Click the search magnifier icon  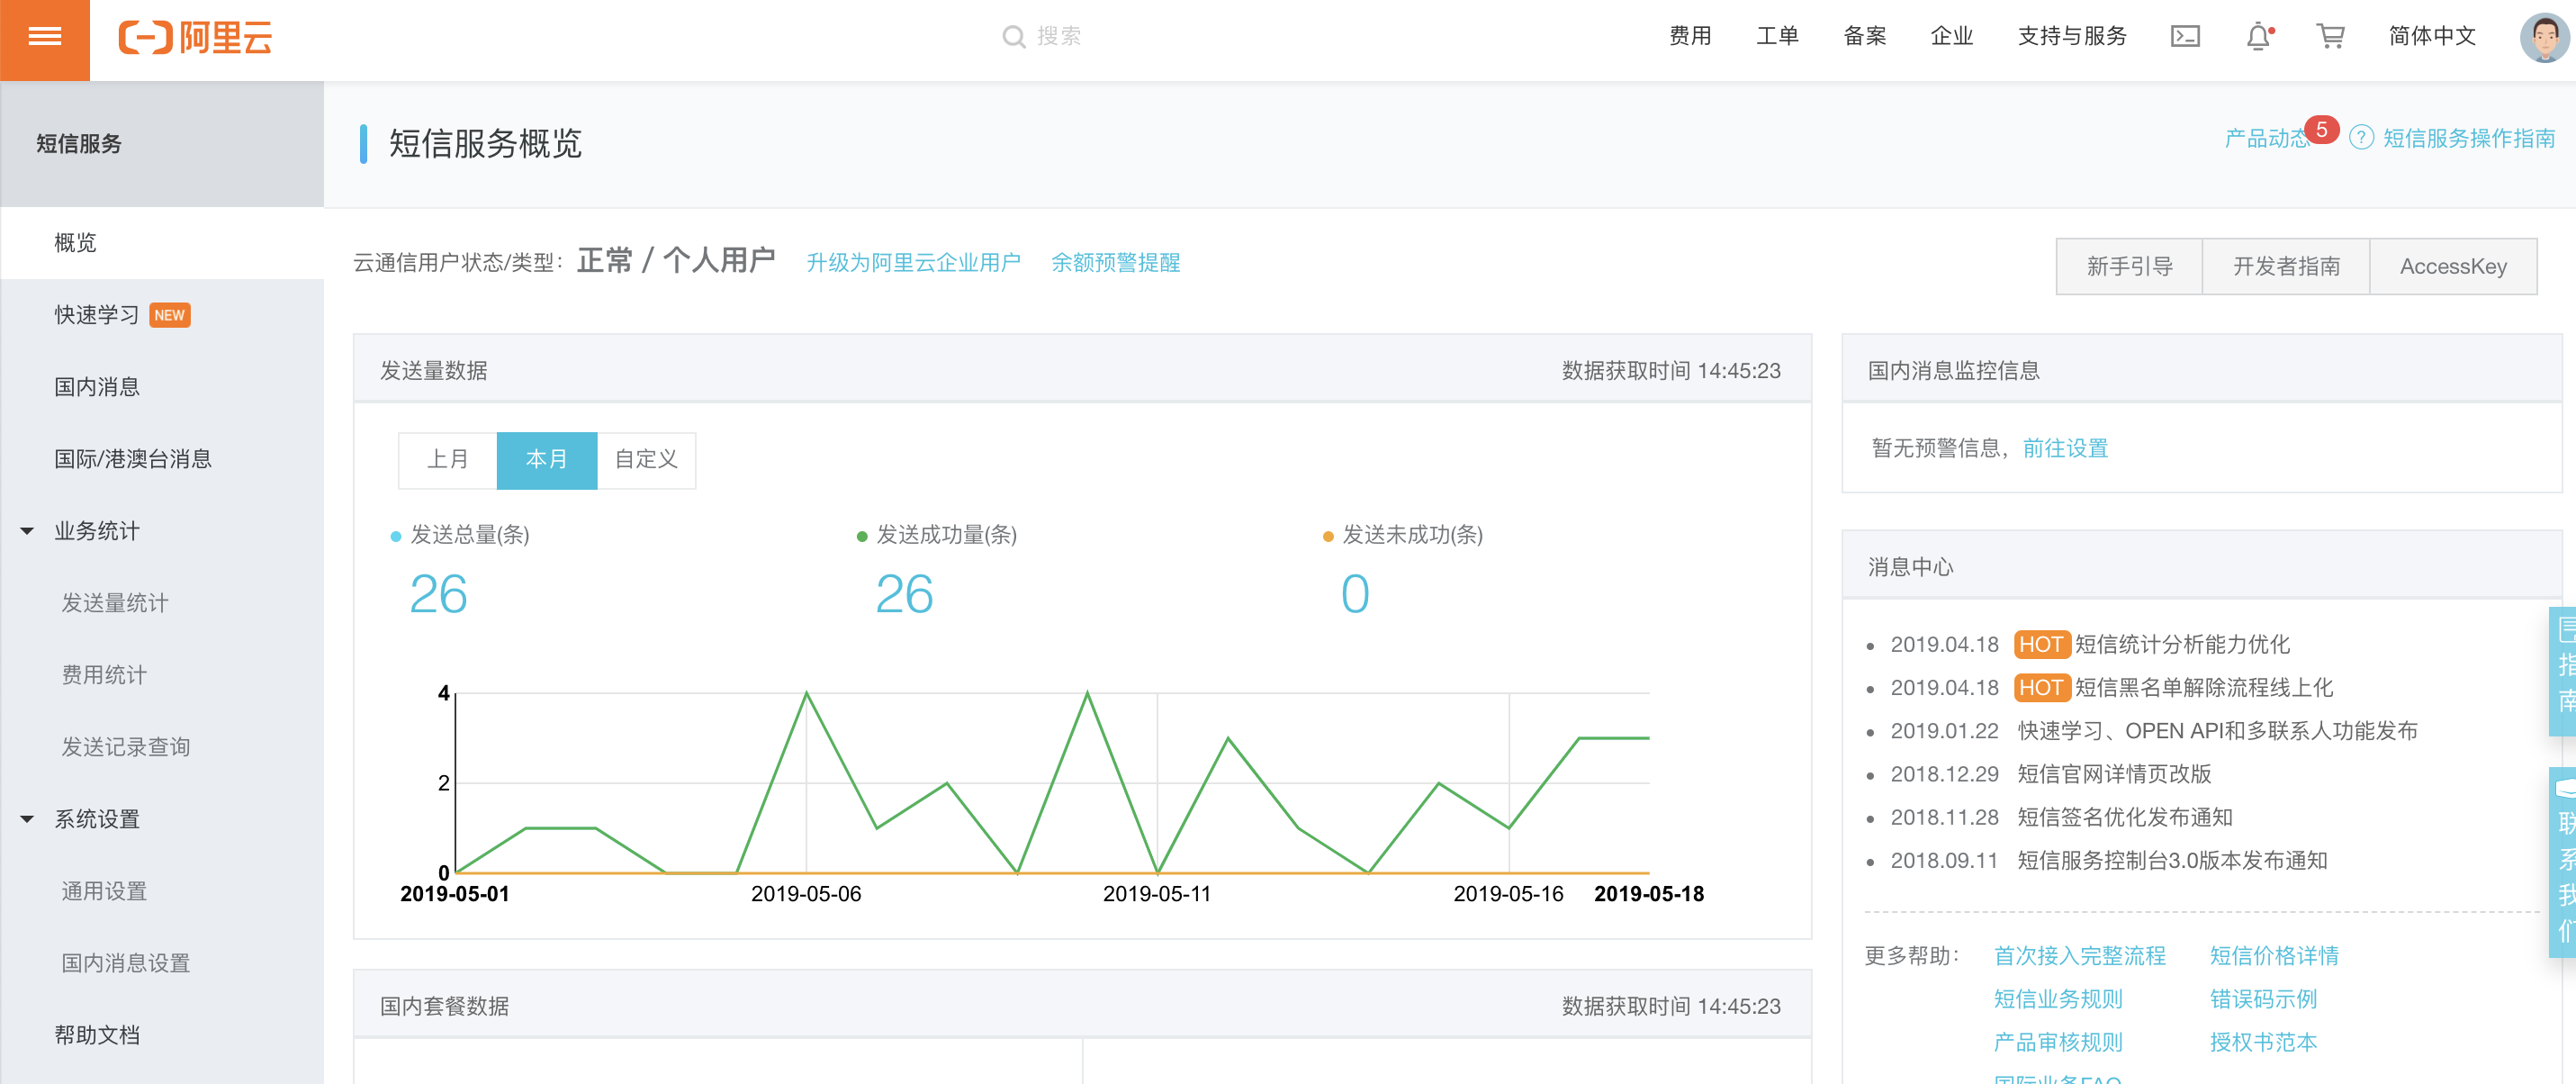1013,37
